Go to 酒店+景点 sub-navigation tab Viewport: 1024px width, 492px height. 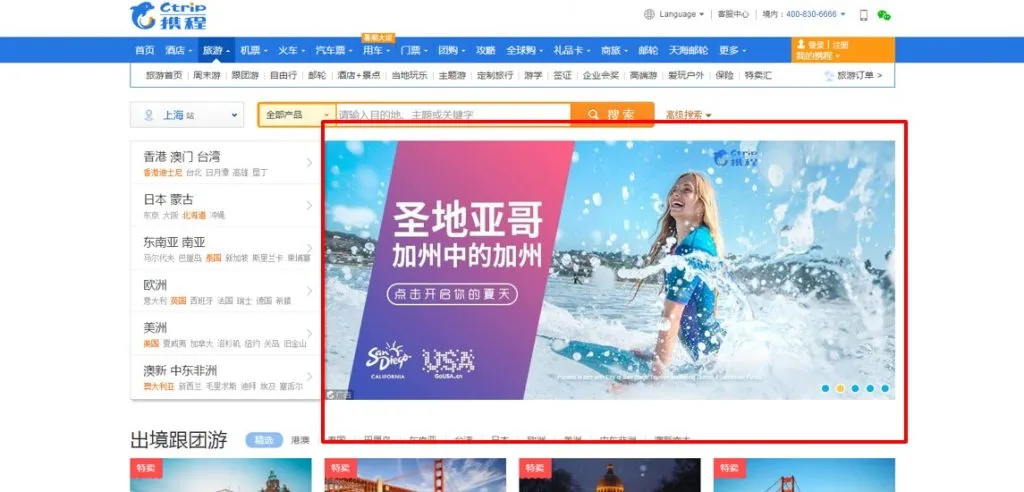[x=359, y=76]
